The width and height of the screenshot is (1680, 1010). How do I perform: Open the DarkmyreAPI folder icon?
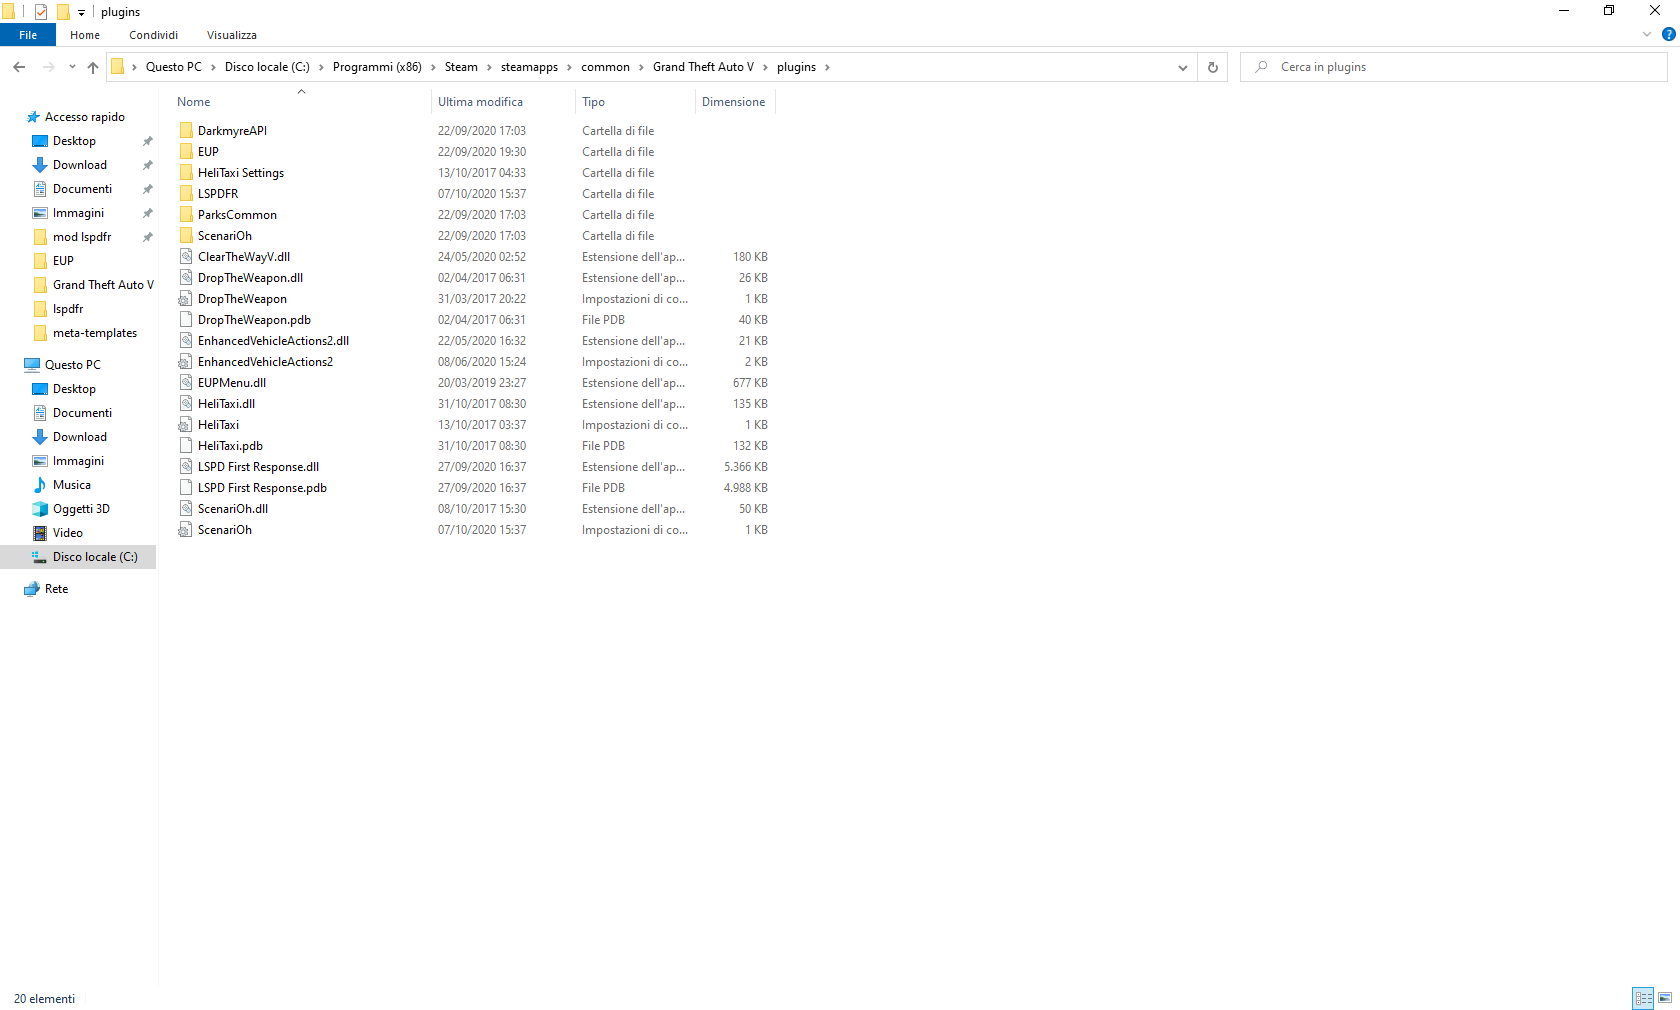coord(186,131)
